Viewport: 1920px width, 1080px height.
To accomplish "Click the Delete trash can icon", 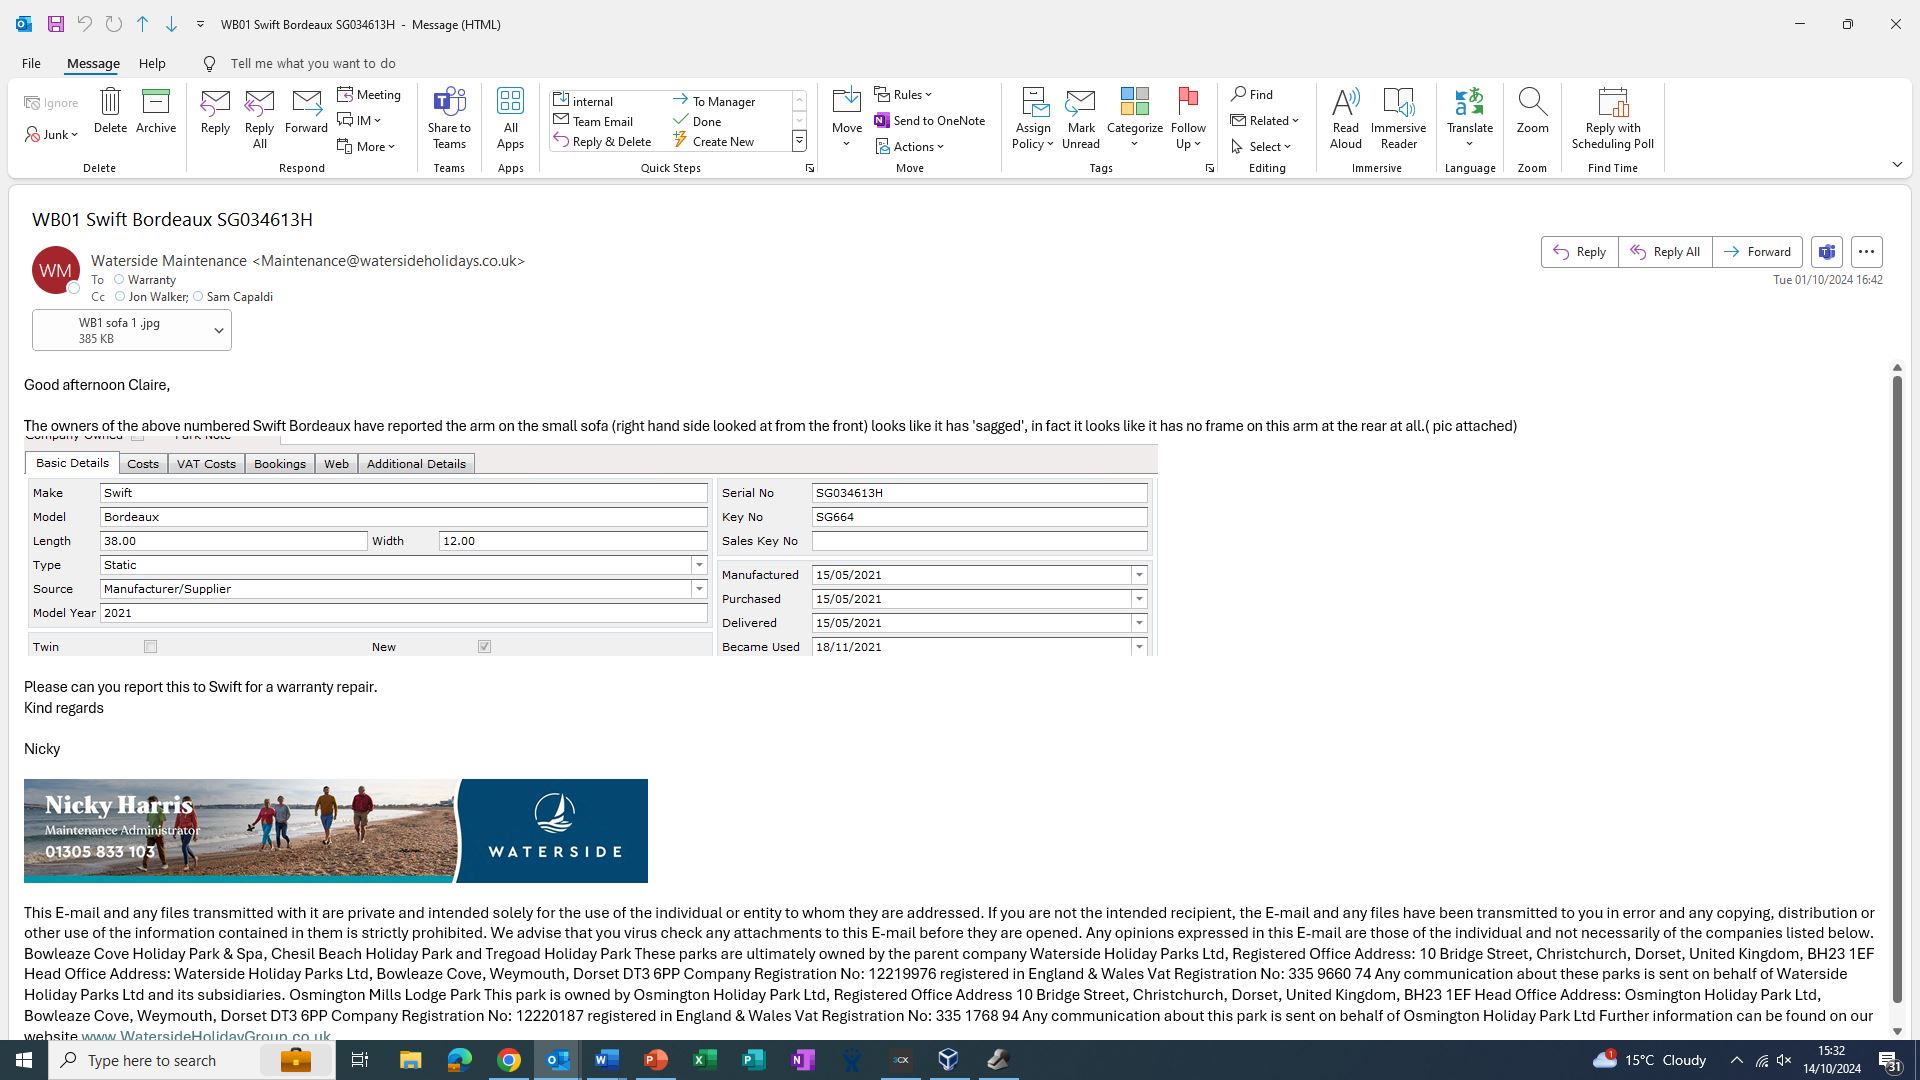I will pos(110,102).
